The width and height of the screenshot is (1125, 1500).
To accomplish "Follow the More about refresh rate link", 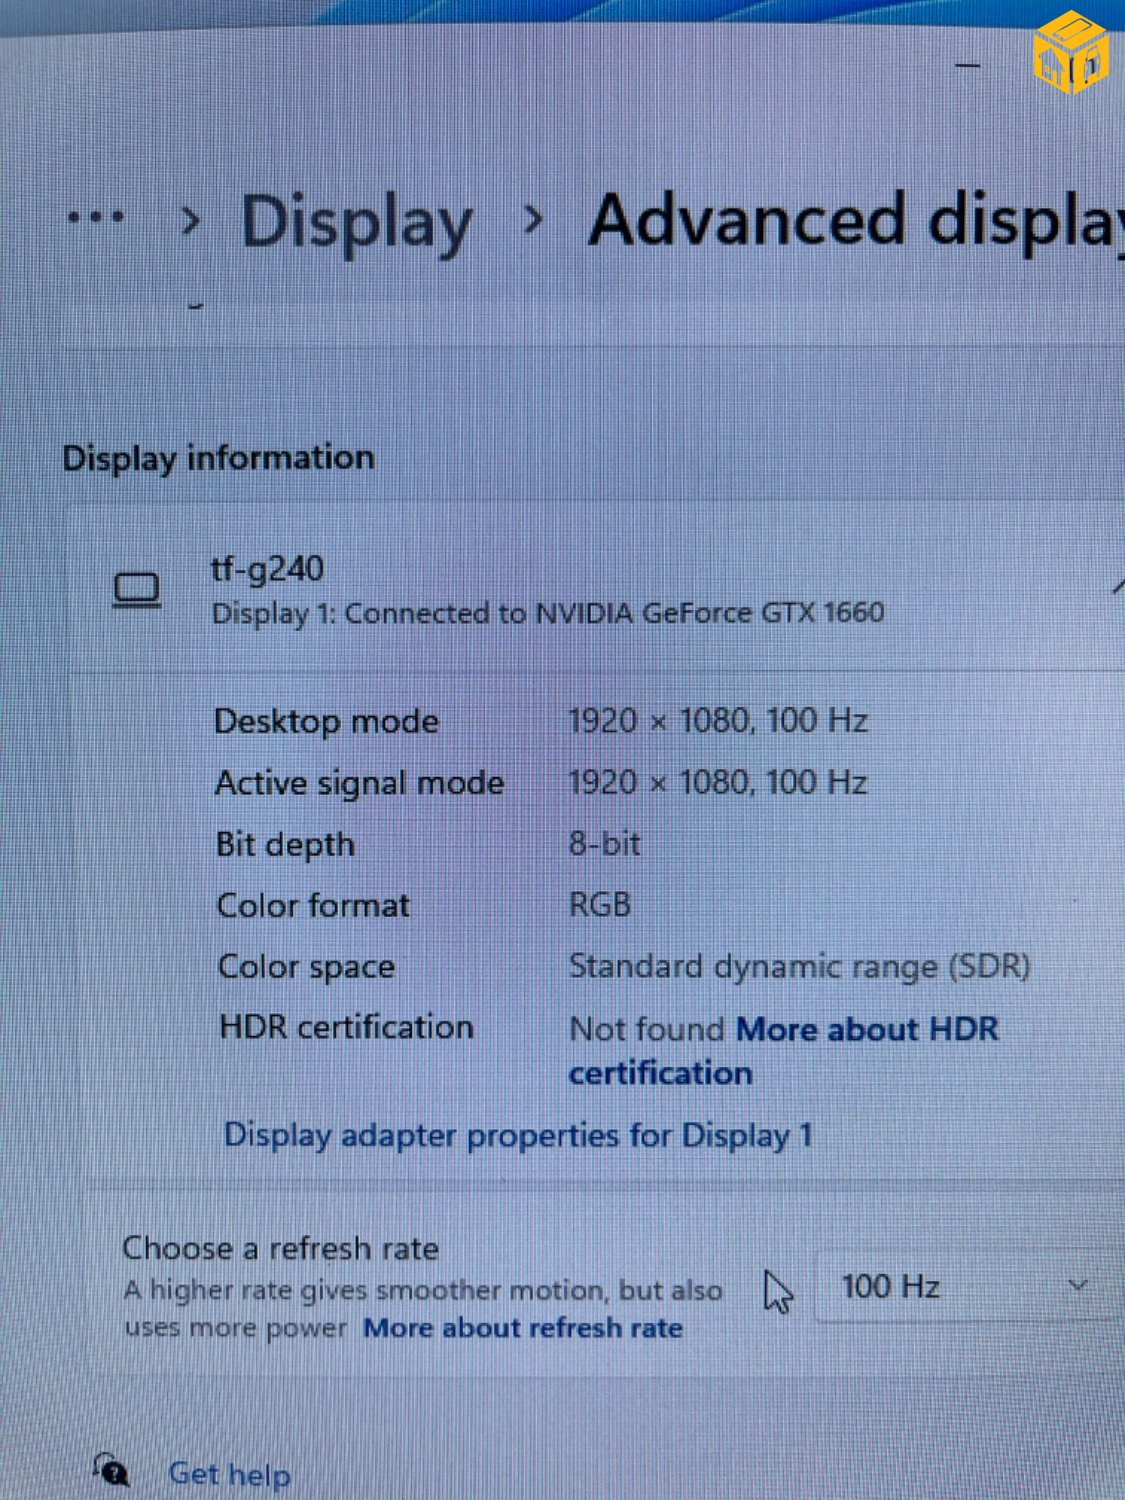I will coord(522,1328).
